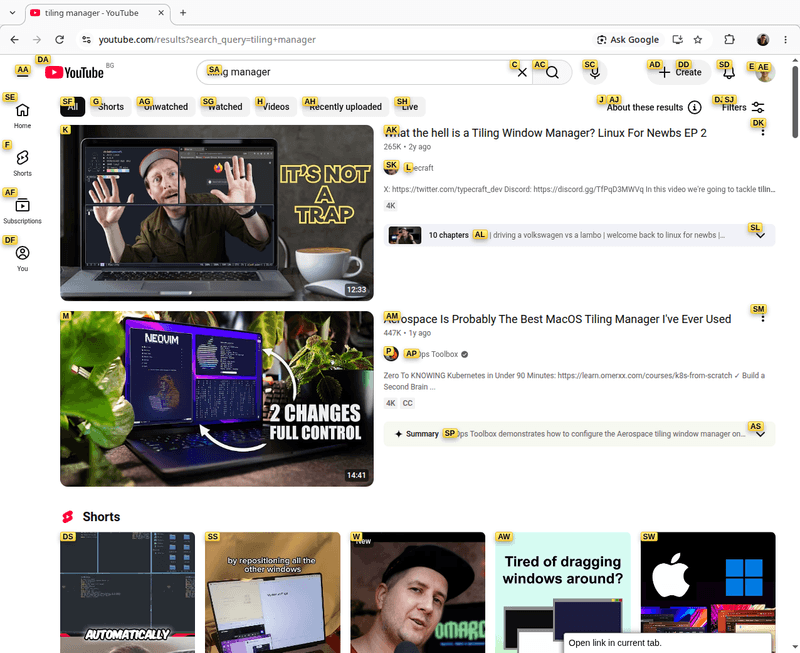
Task: Play the "2 CHANGES FULL CONTROL" thumbnail
Action: (217, 399)
